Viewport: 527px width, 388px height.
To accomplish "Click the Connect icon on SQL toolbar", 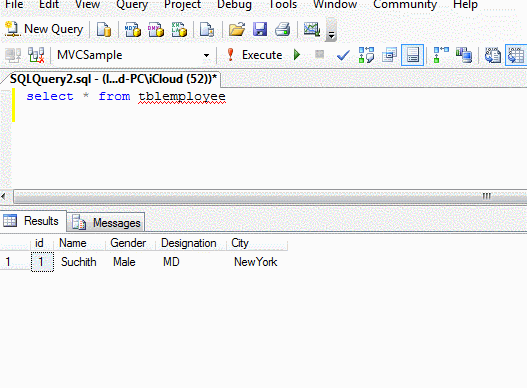I will [x=13, y=55].
